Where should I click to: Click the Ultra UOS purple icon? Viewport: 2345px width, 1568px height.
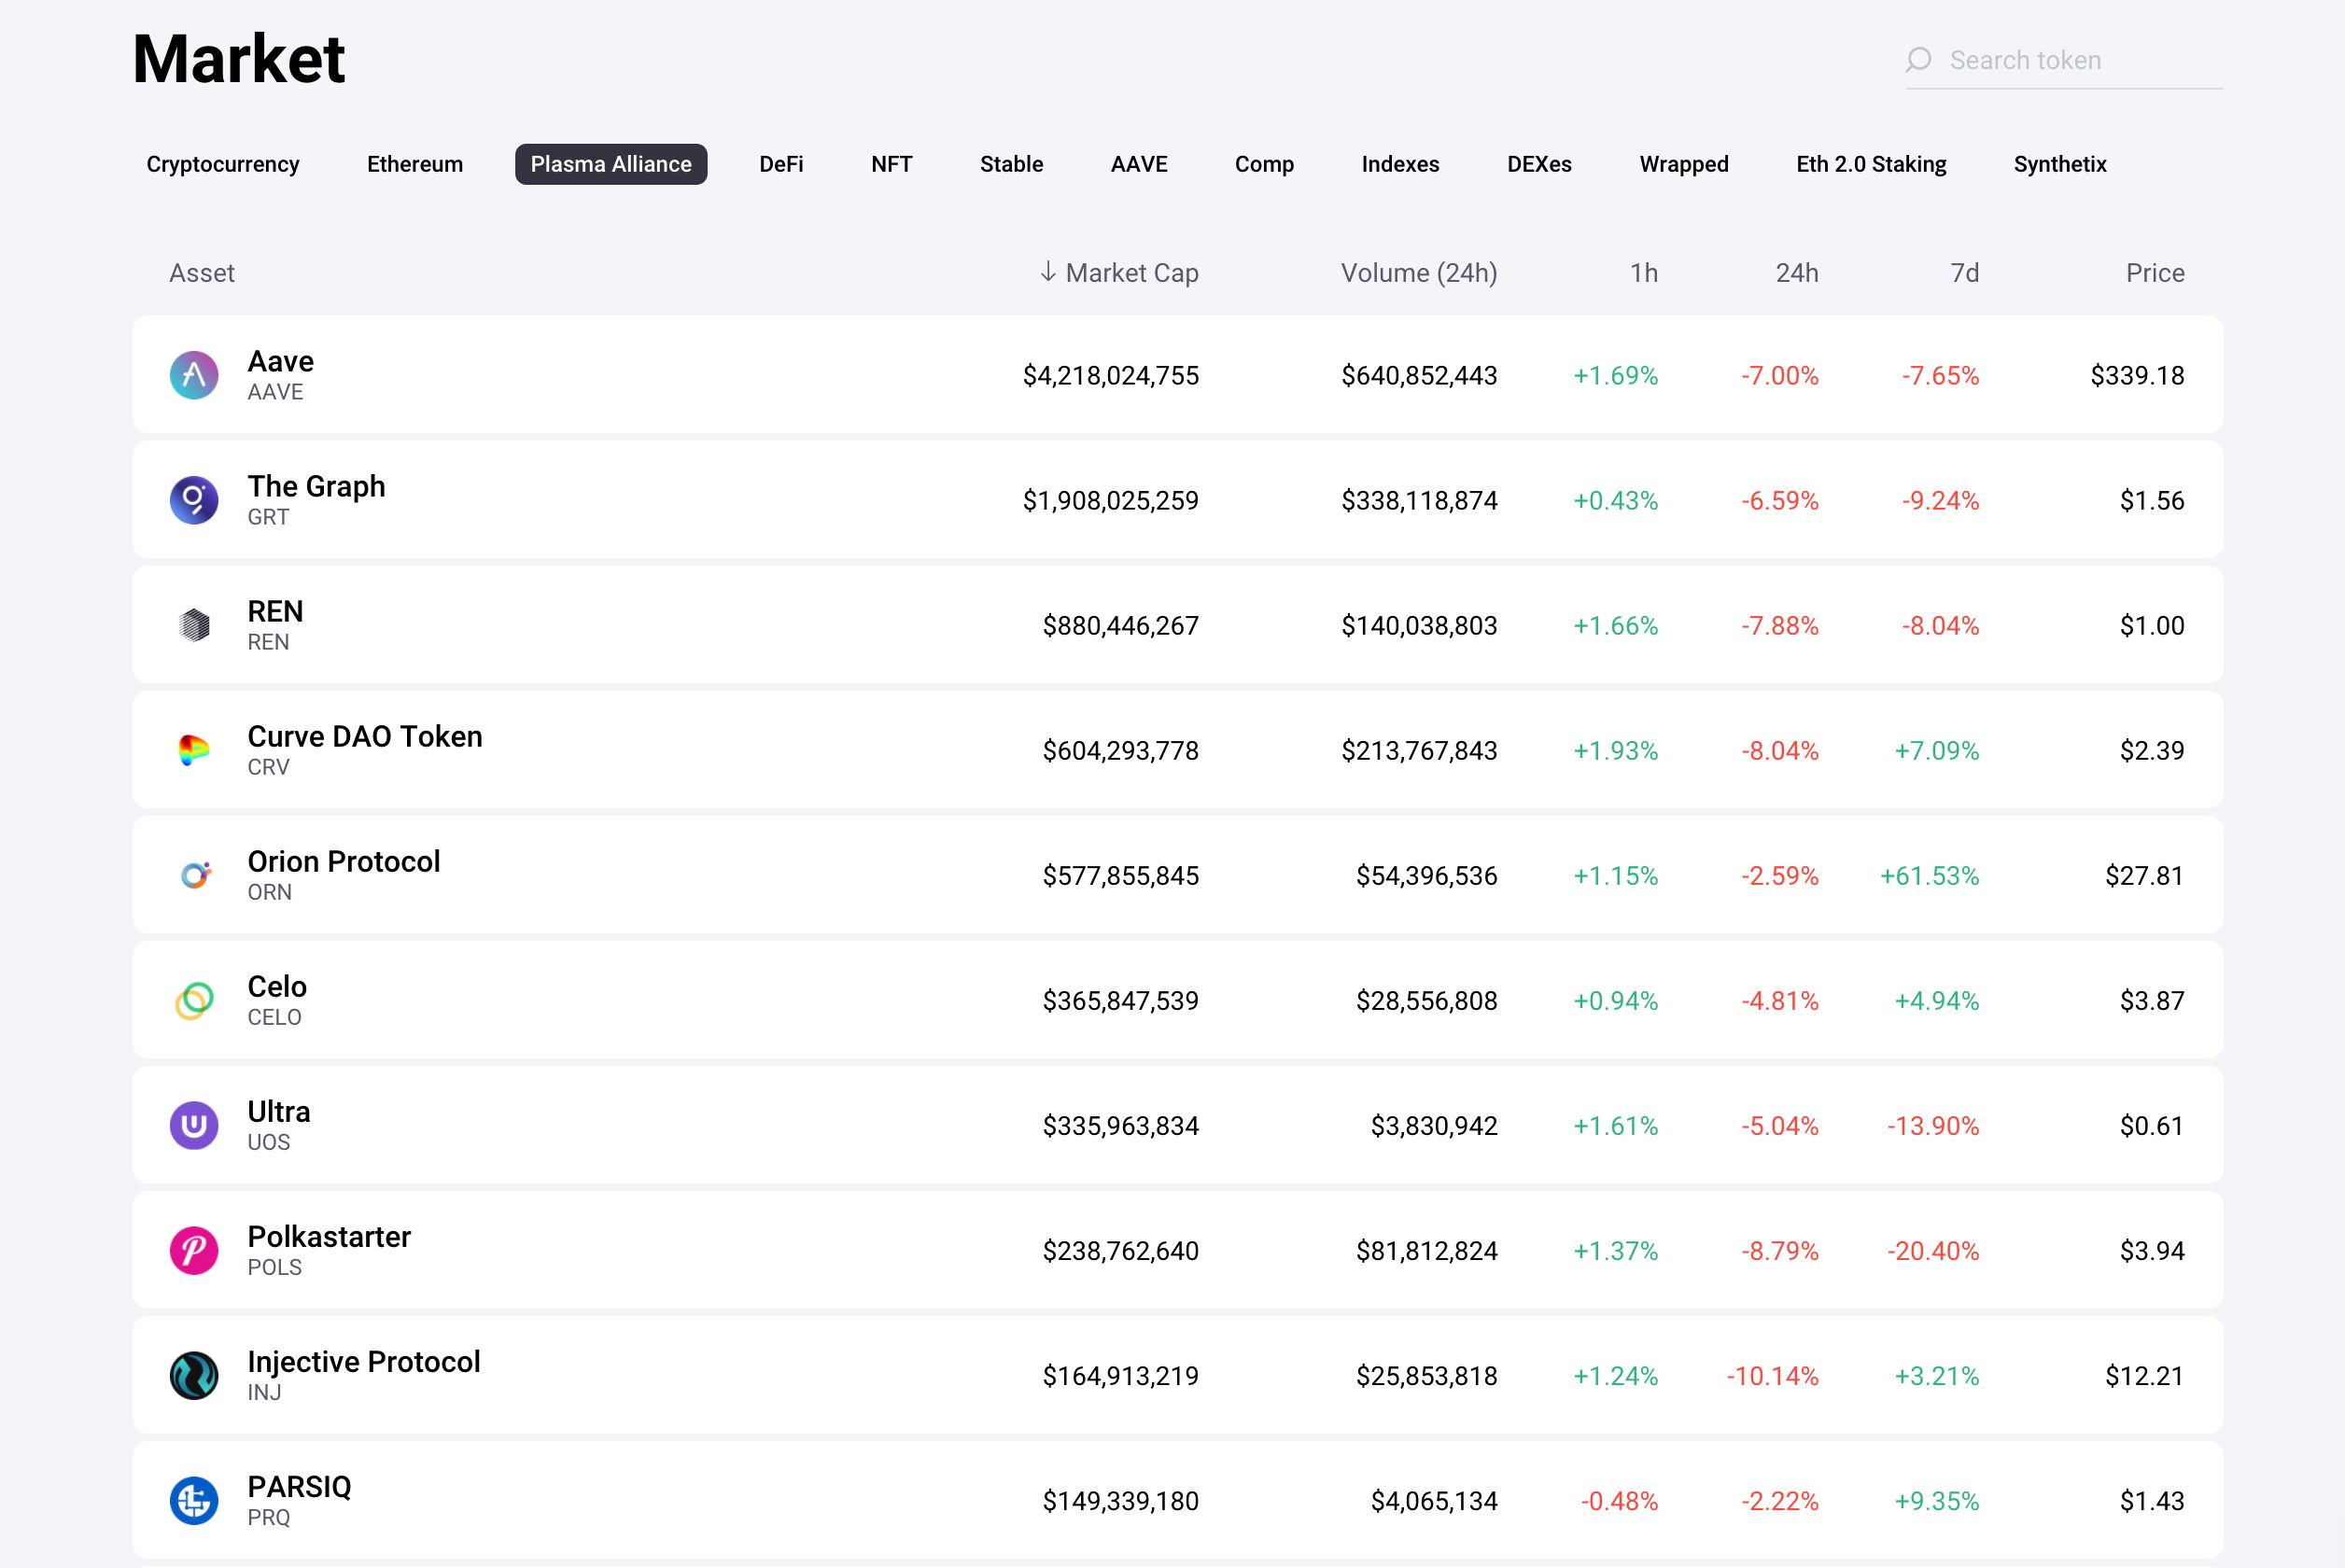click(194, 1125)
